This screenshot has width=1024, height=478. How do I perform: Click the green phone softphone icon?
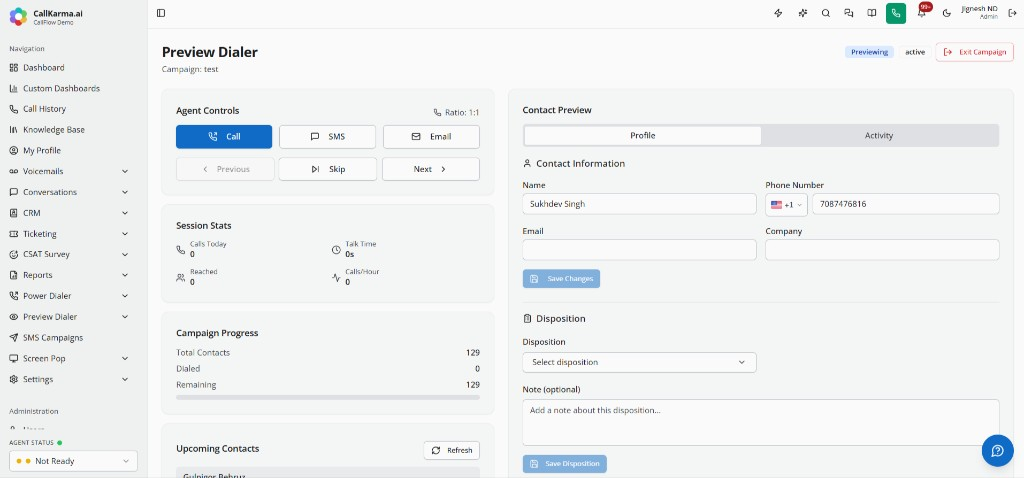(896, 13)
